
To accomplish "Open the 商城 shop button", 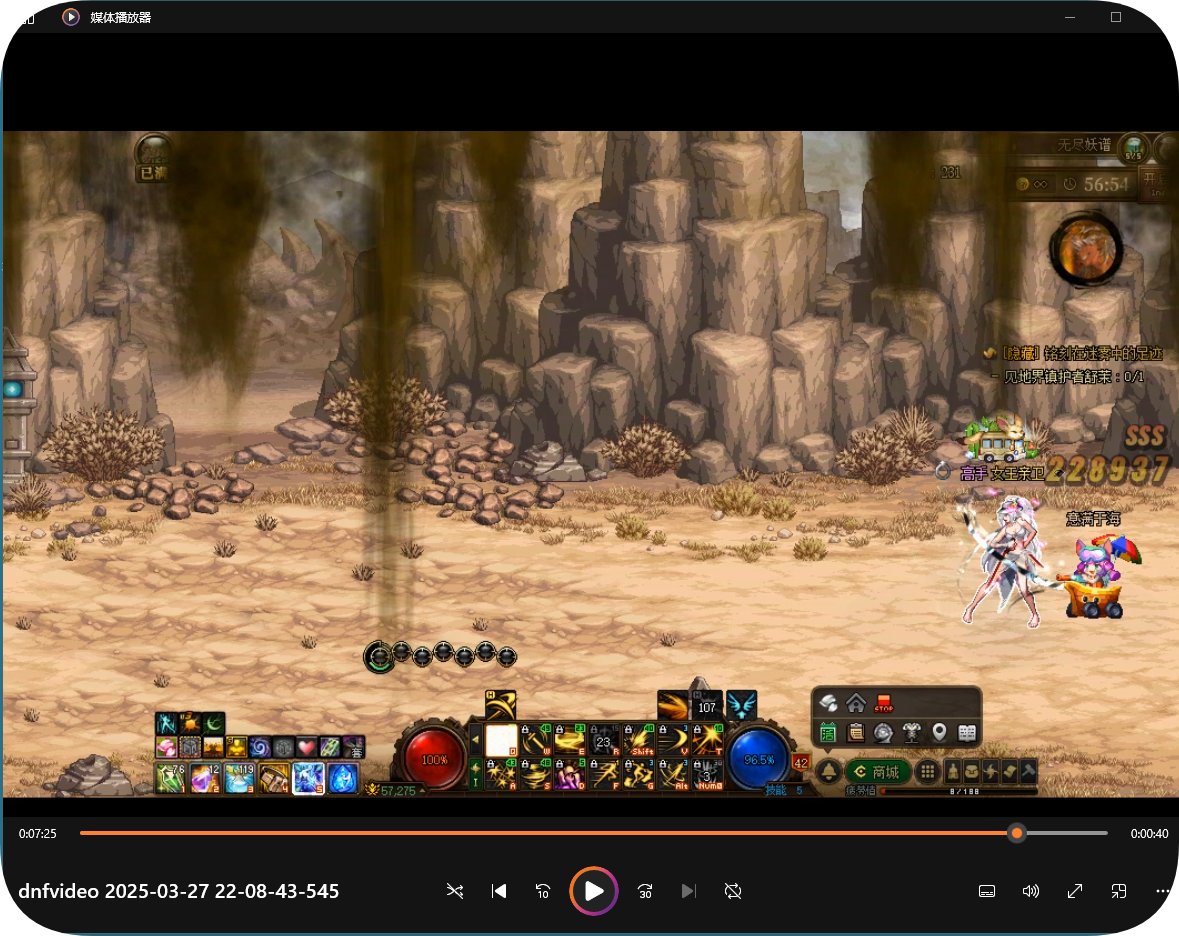I will (878, 771).
